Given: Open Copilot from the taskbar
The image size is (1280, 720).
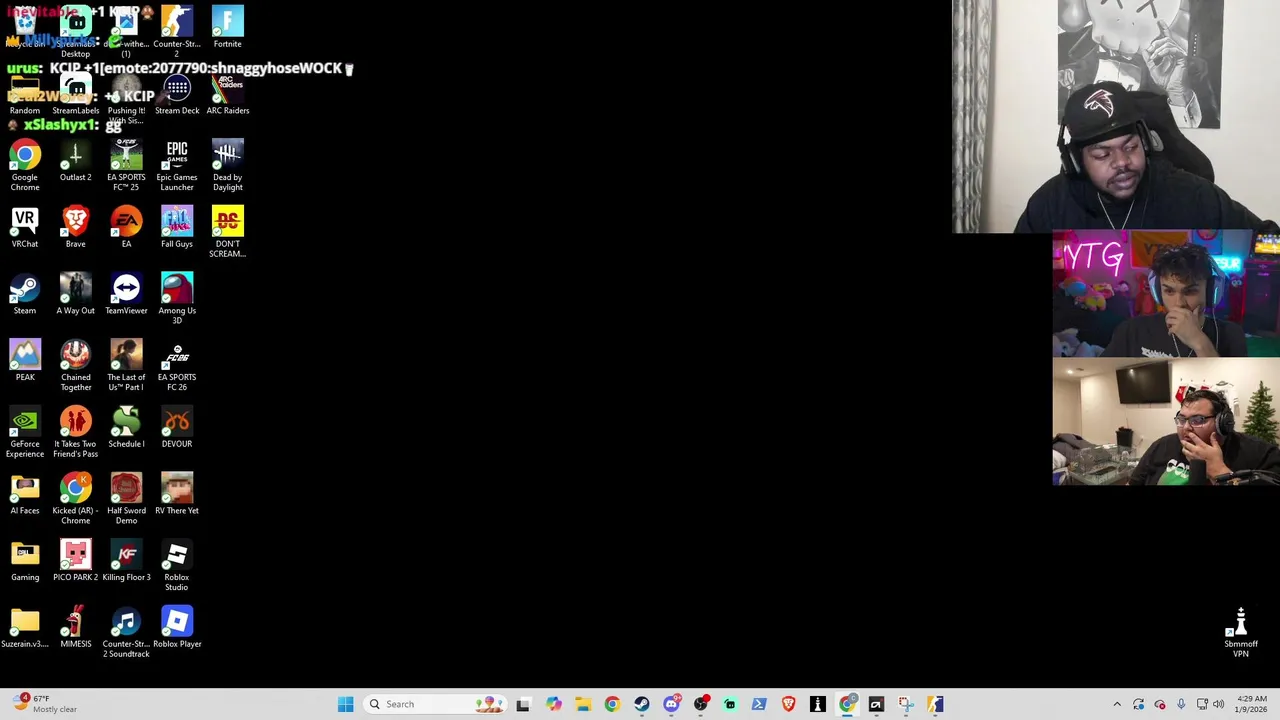Looking at the screenshot, I should click(x=553, y=704).
